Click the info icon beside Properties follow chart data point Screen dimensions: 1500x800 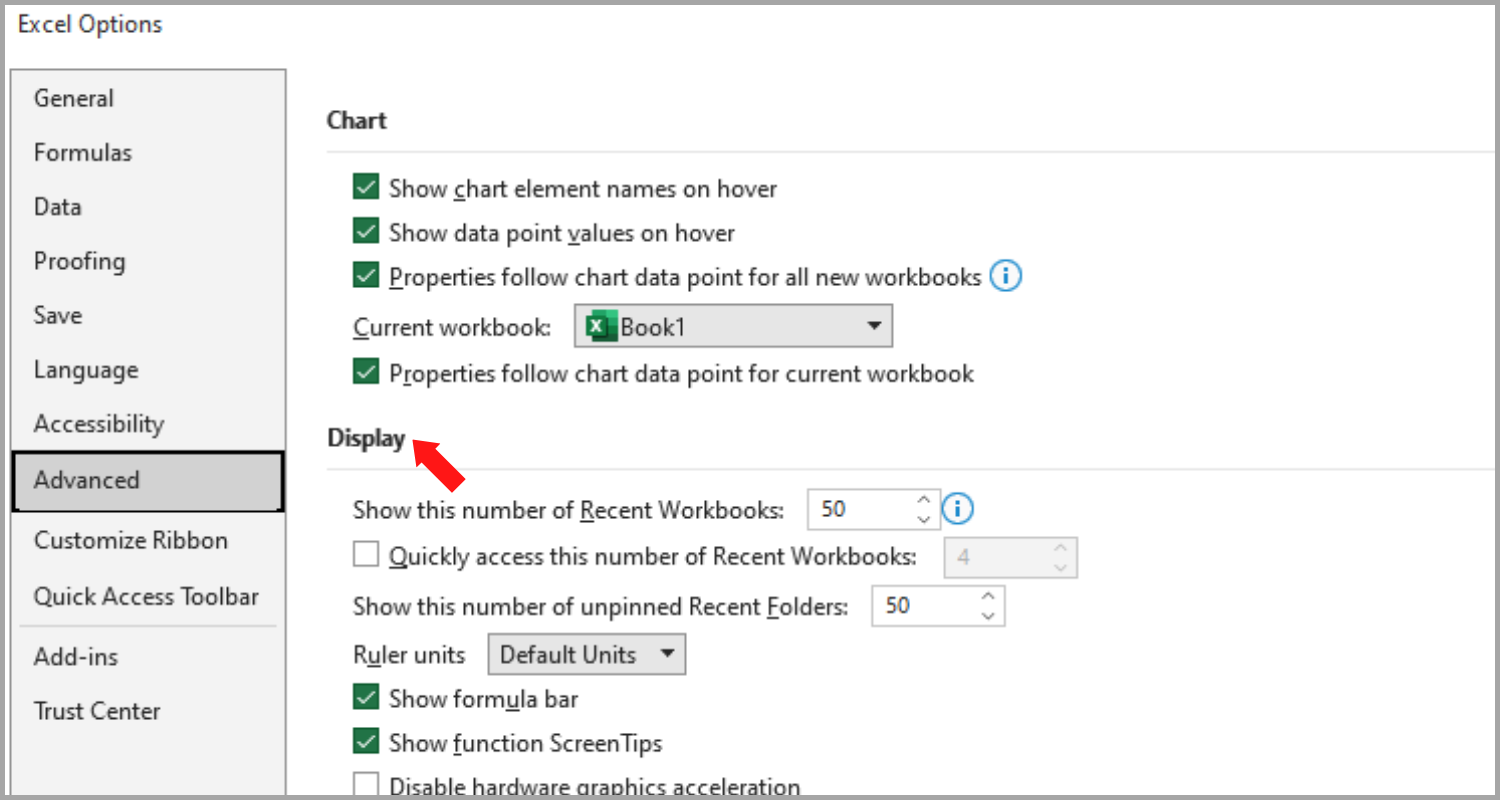[1005, 276]
